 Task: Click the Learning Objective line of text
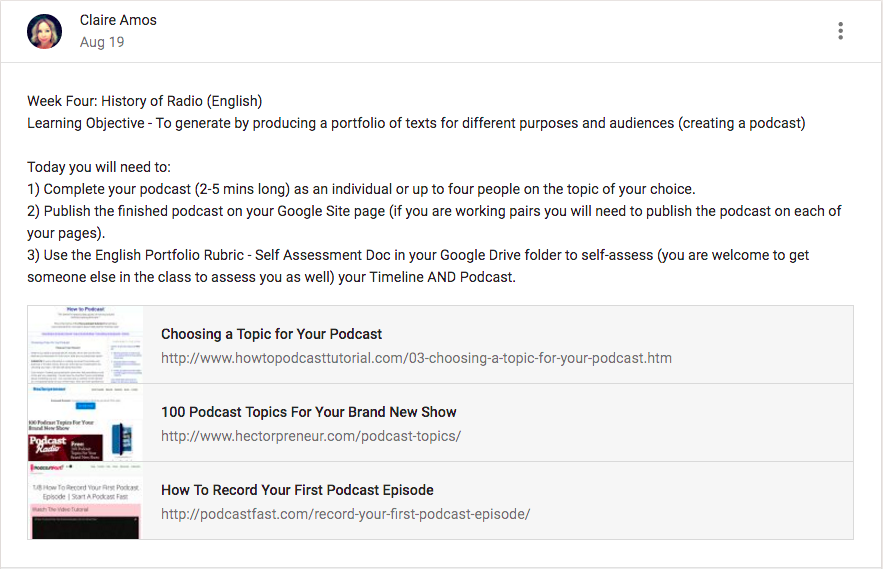point(416,123)
